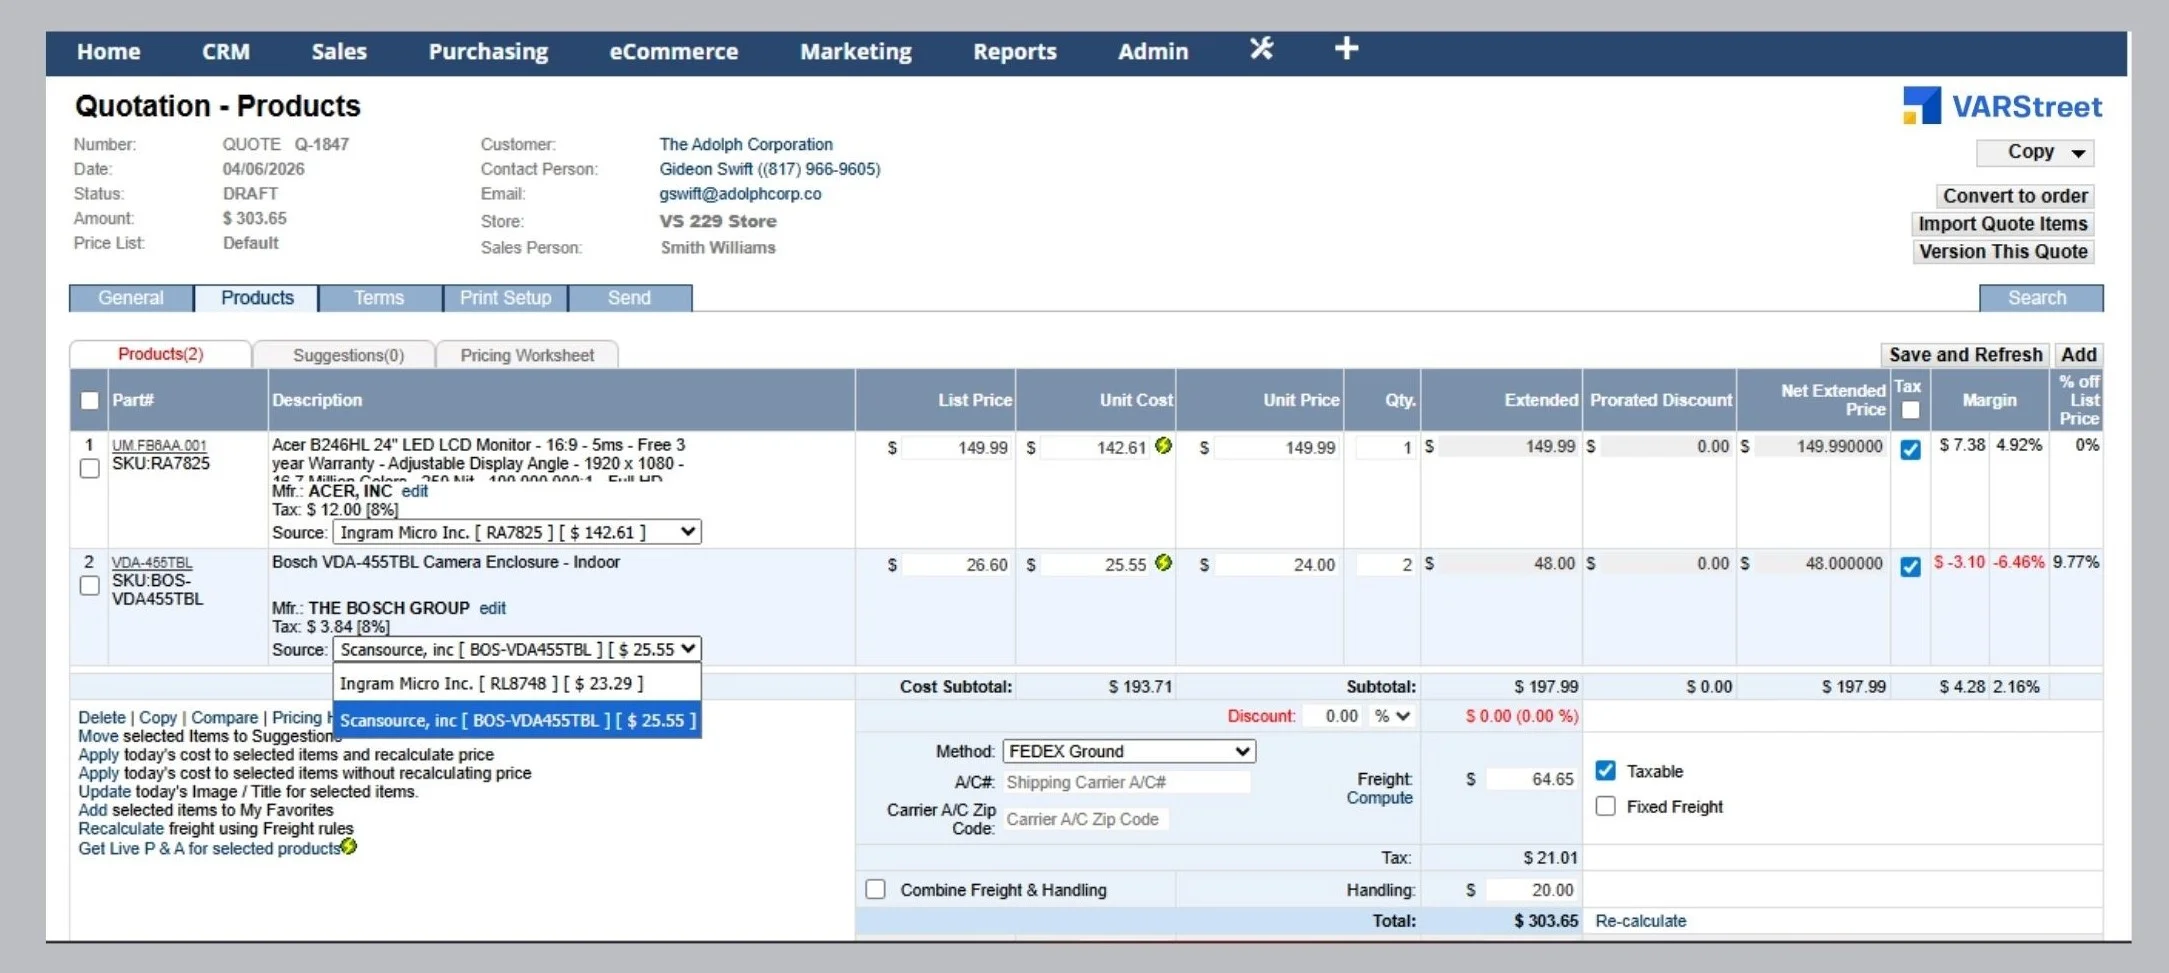Open The Adolph Corporation customer link
Viewport: 2169px width, 973px height.
[x=746, y=144]
